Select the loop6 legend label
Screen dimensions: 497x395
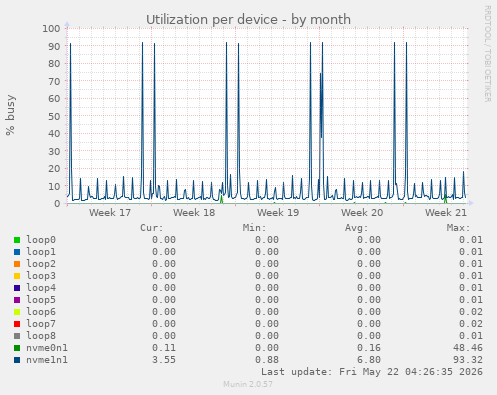click(x=41, y=312)
